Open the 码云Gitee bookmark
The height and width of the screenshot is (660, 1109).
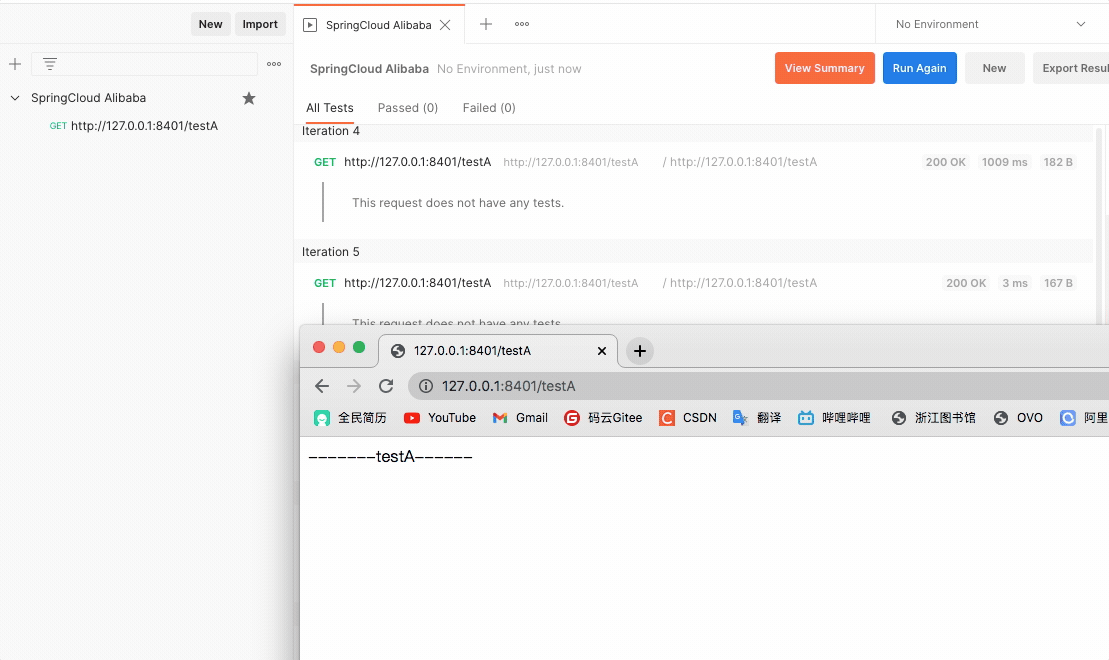[603, 418]
